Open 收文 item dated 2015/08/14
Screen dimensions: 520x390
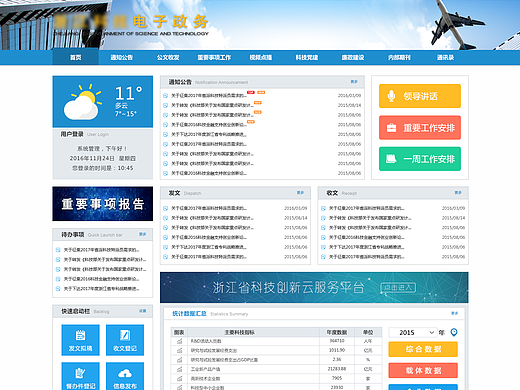tap(370, 218)
